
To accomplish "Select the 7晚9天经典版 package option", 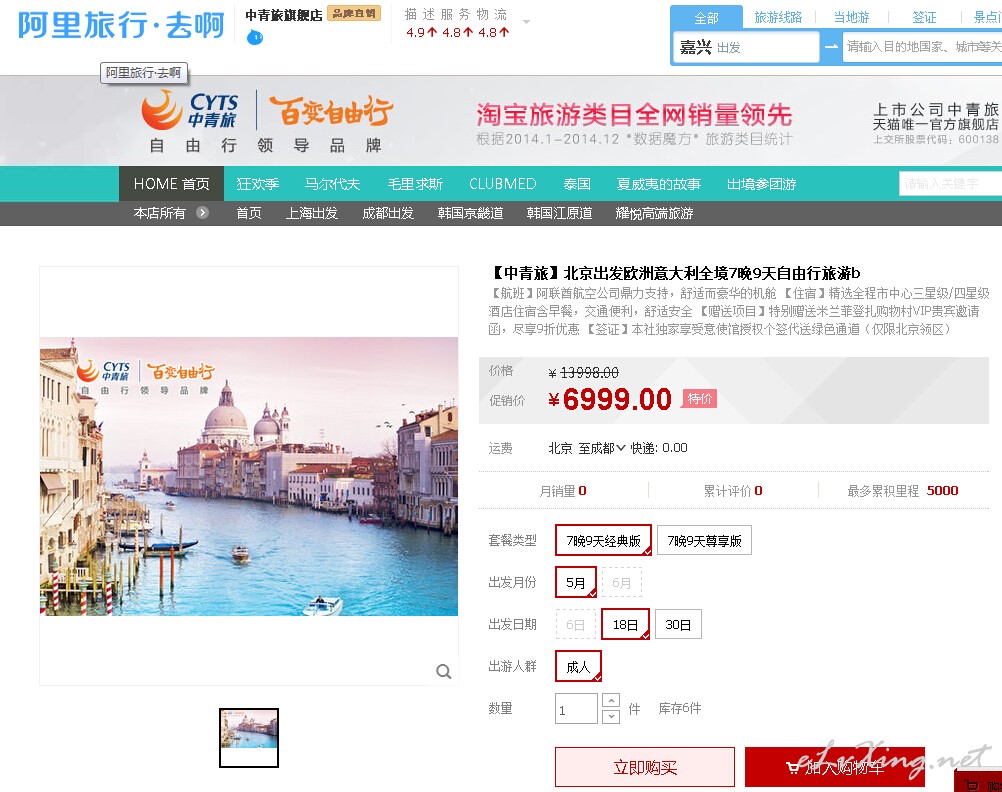I will click(603, 541).
